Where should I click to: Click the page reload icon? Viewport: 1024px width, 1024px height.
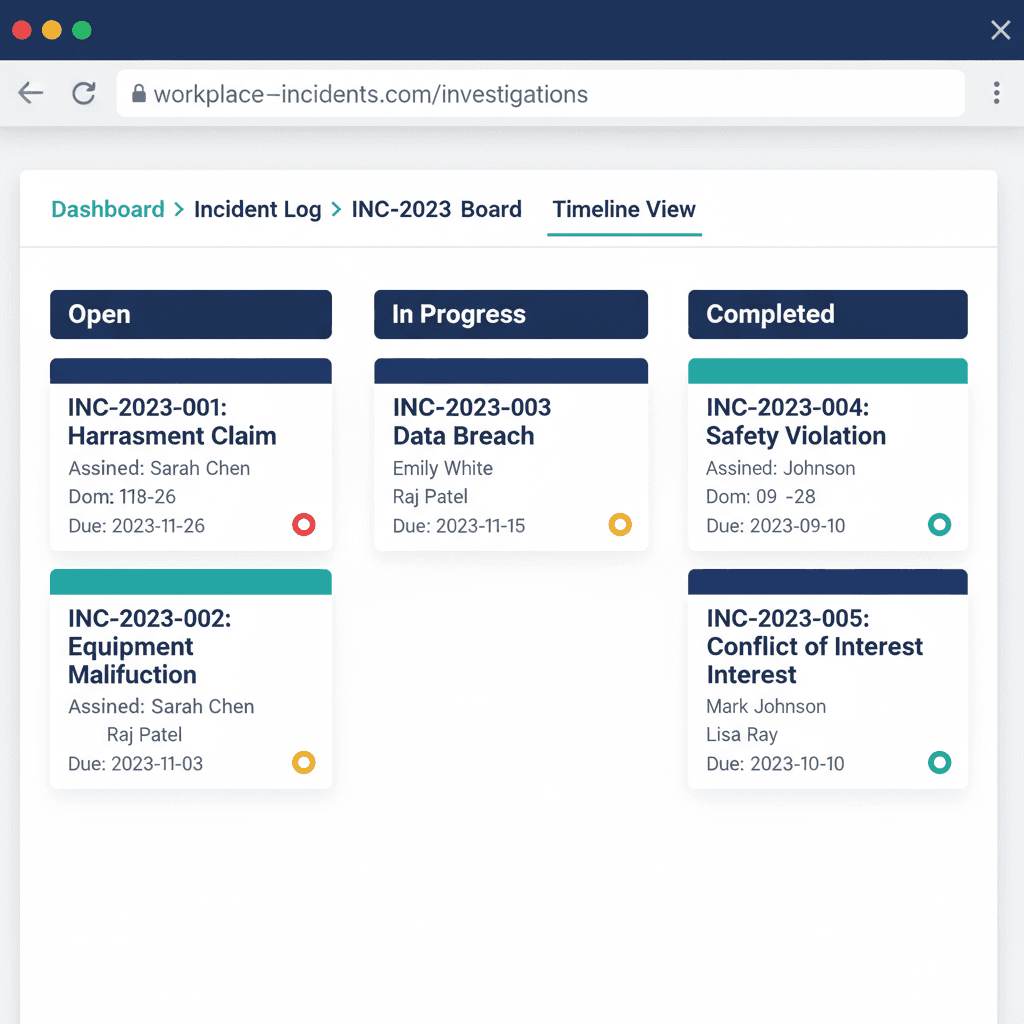point(84,92)
